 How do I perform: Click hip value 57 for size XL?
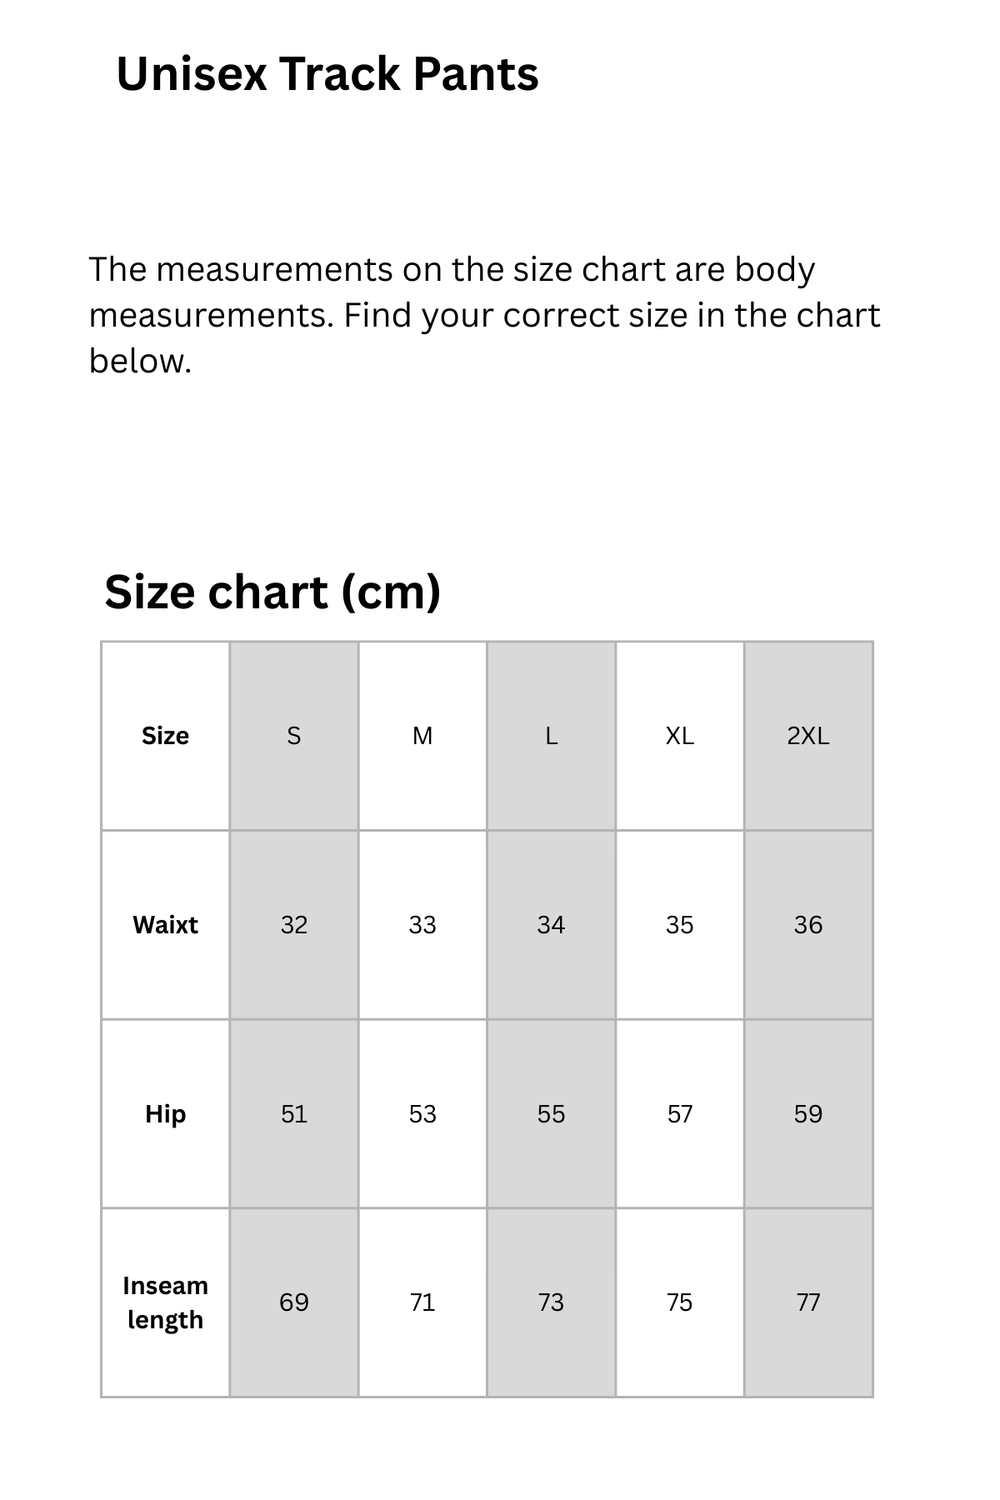pyautogui.click(x=679, y=1114)
